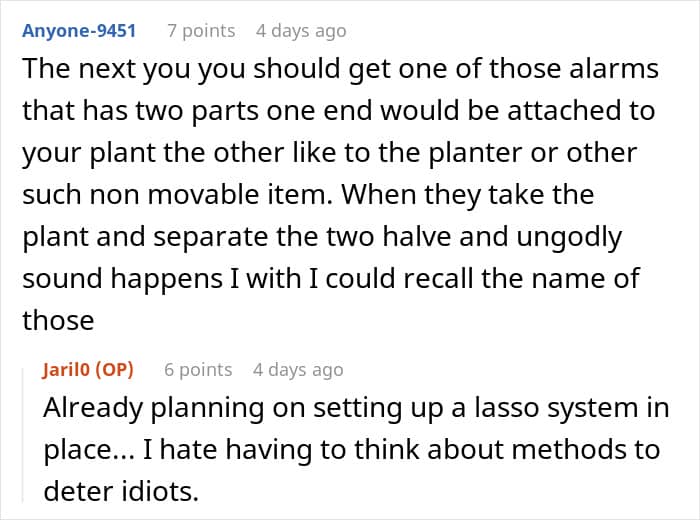Click the 7 points score label

coord(201,31)
